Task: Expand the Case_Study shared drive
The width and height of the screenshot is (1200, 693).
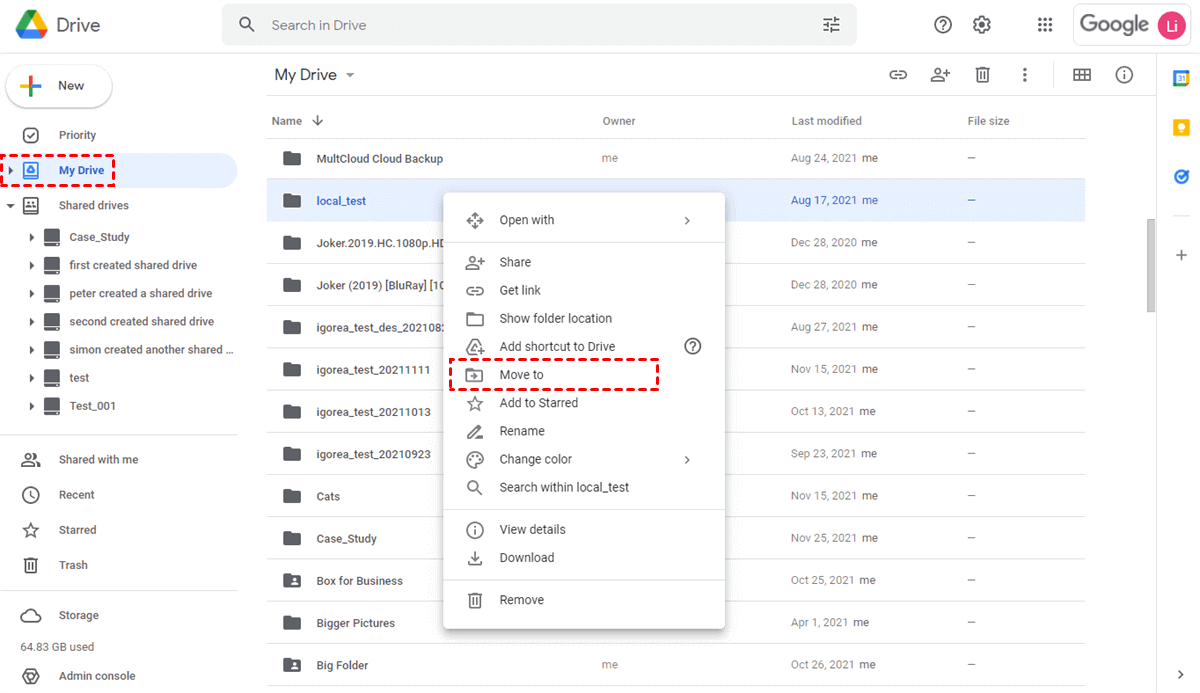Action: 32,237
